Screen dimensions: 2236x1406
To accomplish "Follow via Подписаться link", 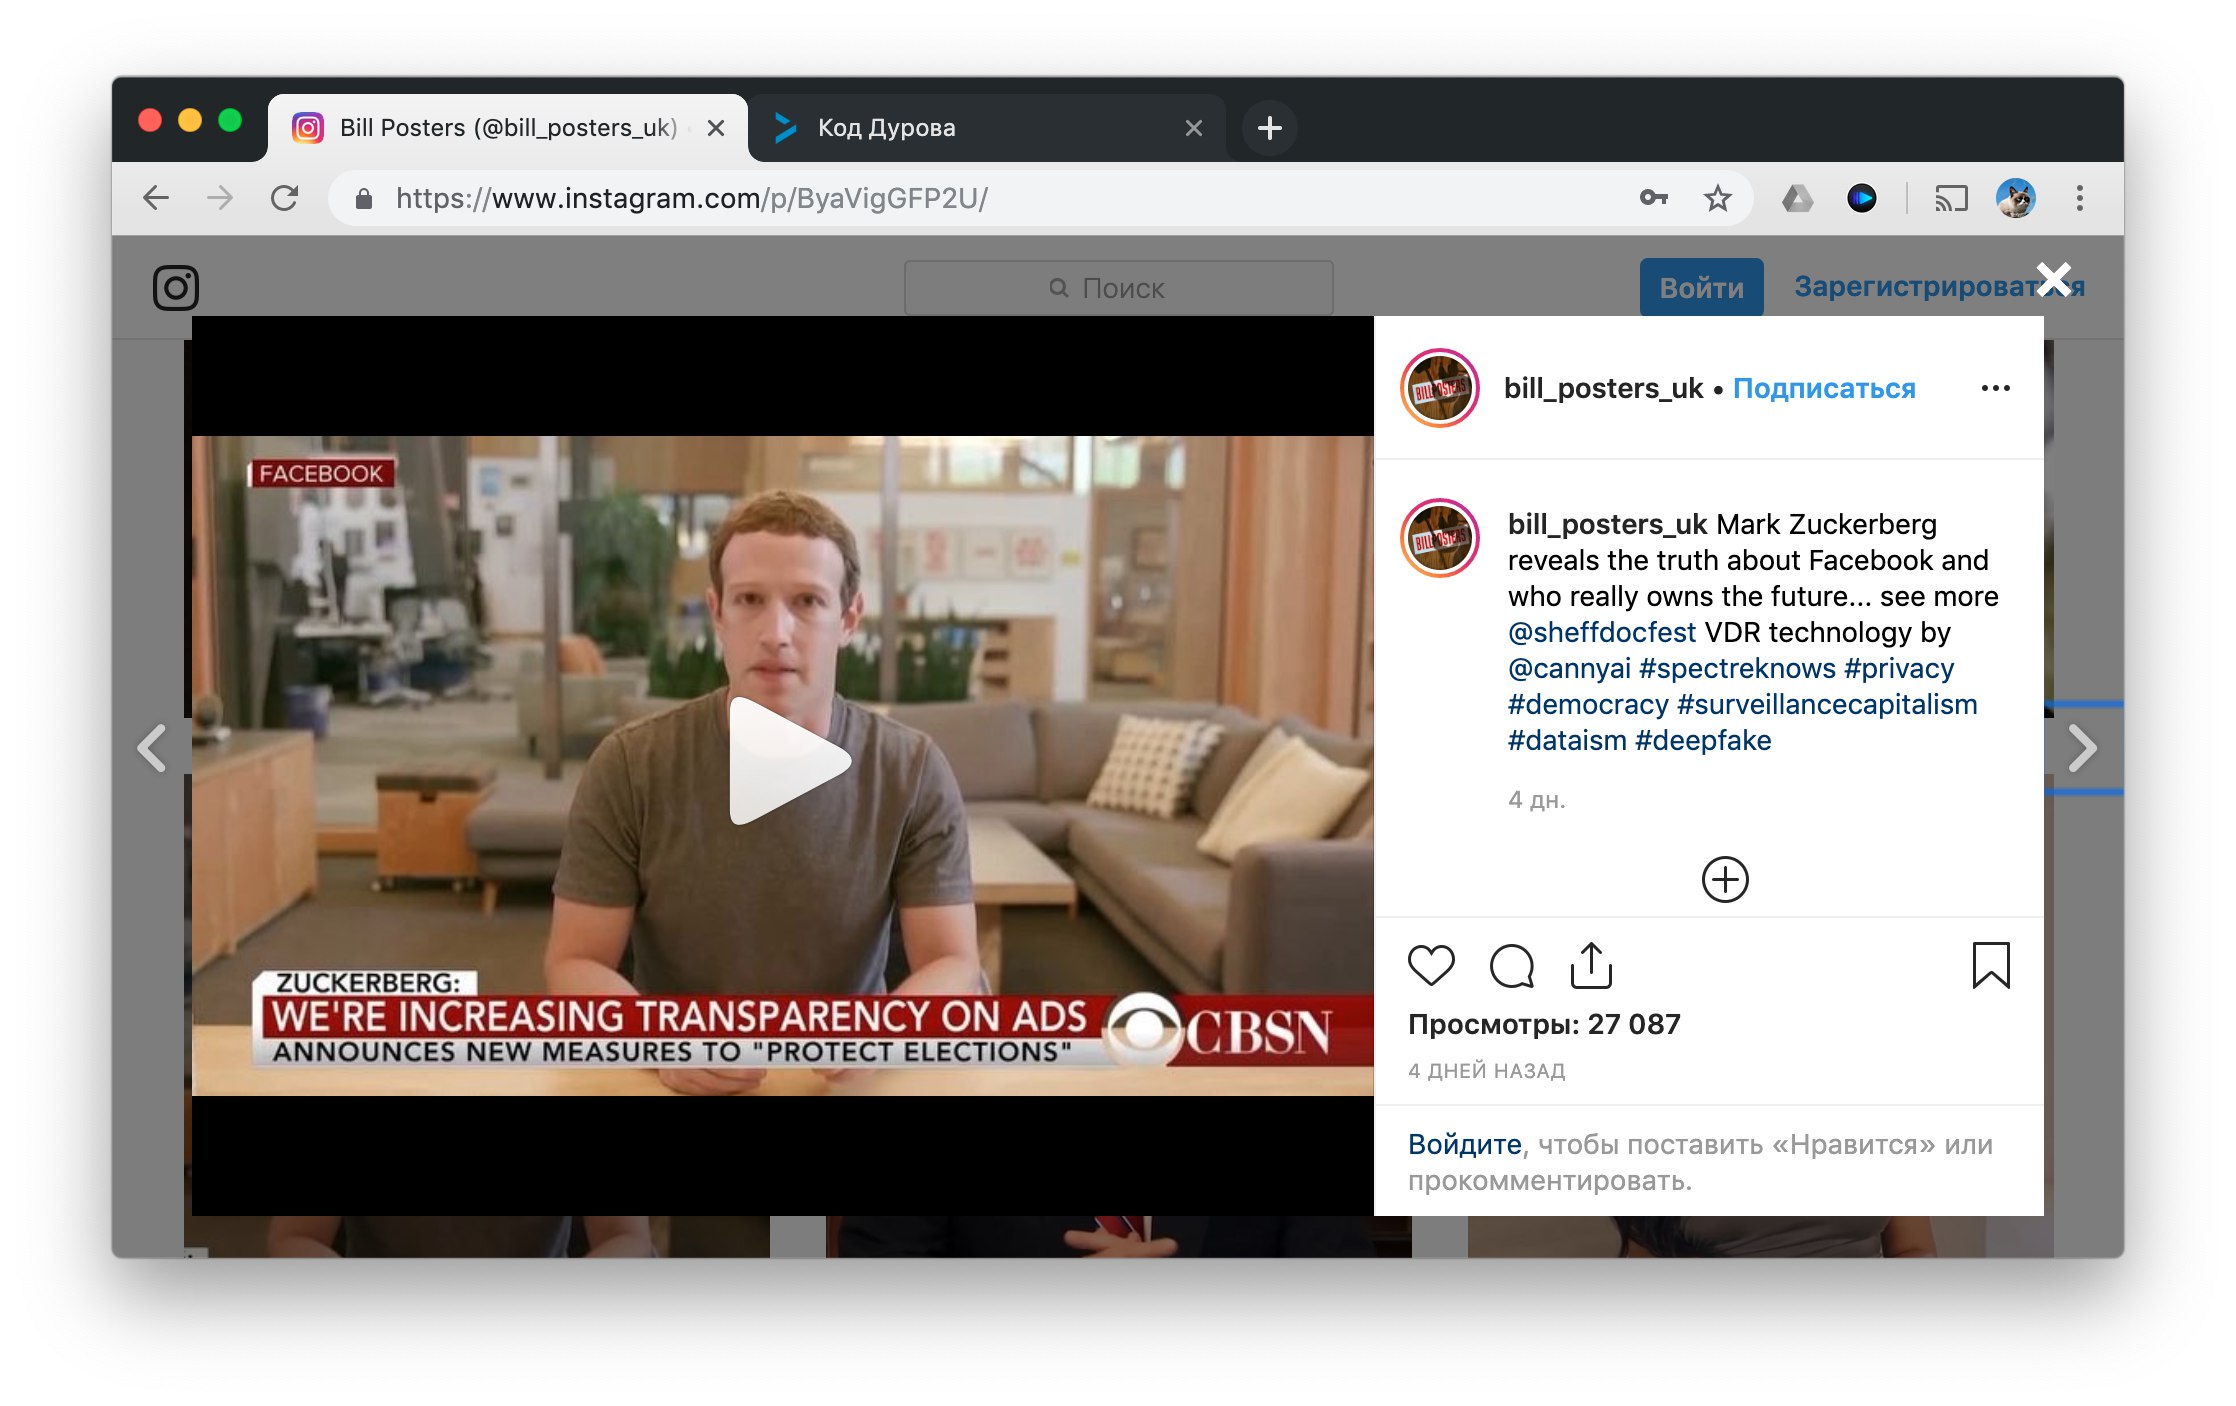I will point(1824,388).
